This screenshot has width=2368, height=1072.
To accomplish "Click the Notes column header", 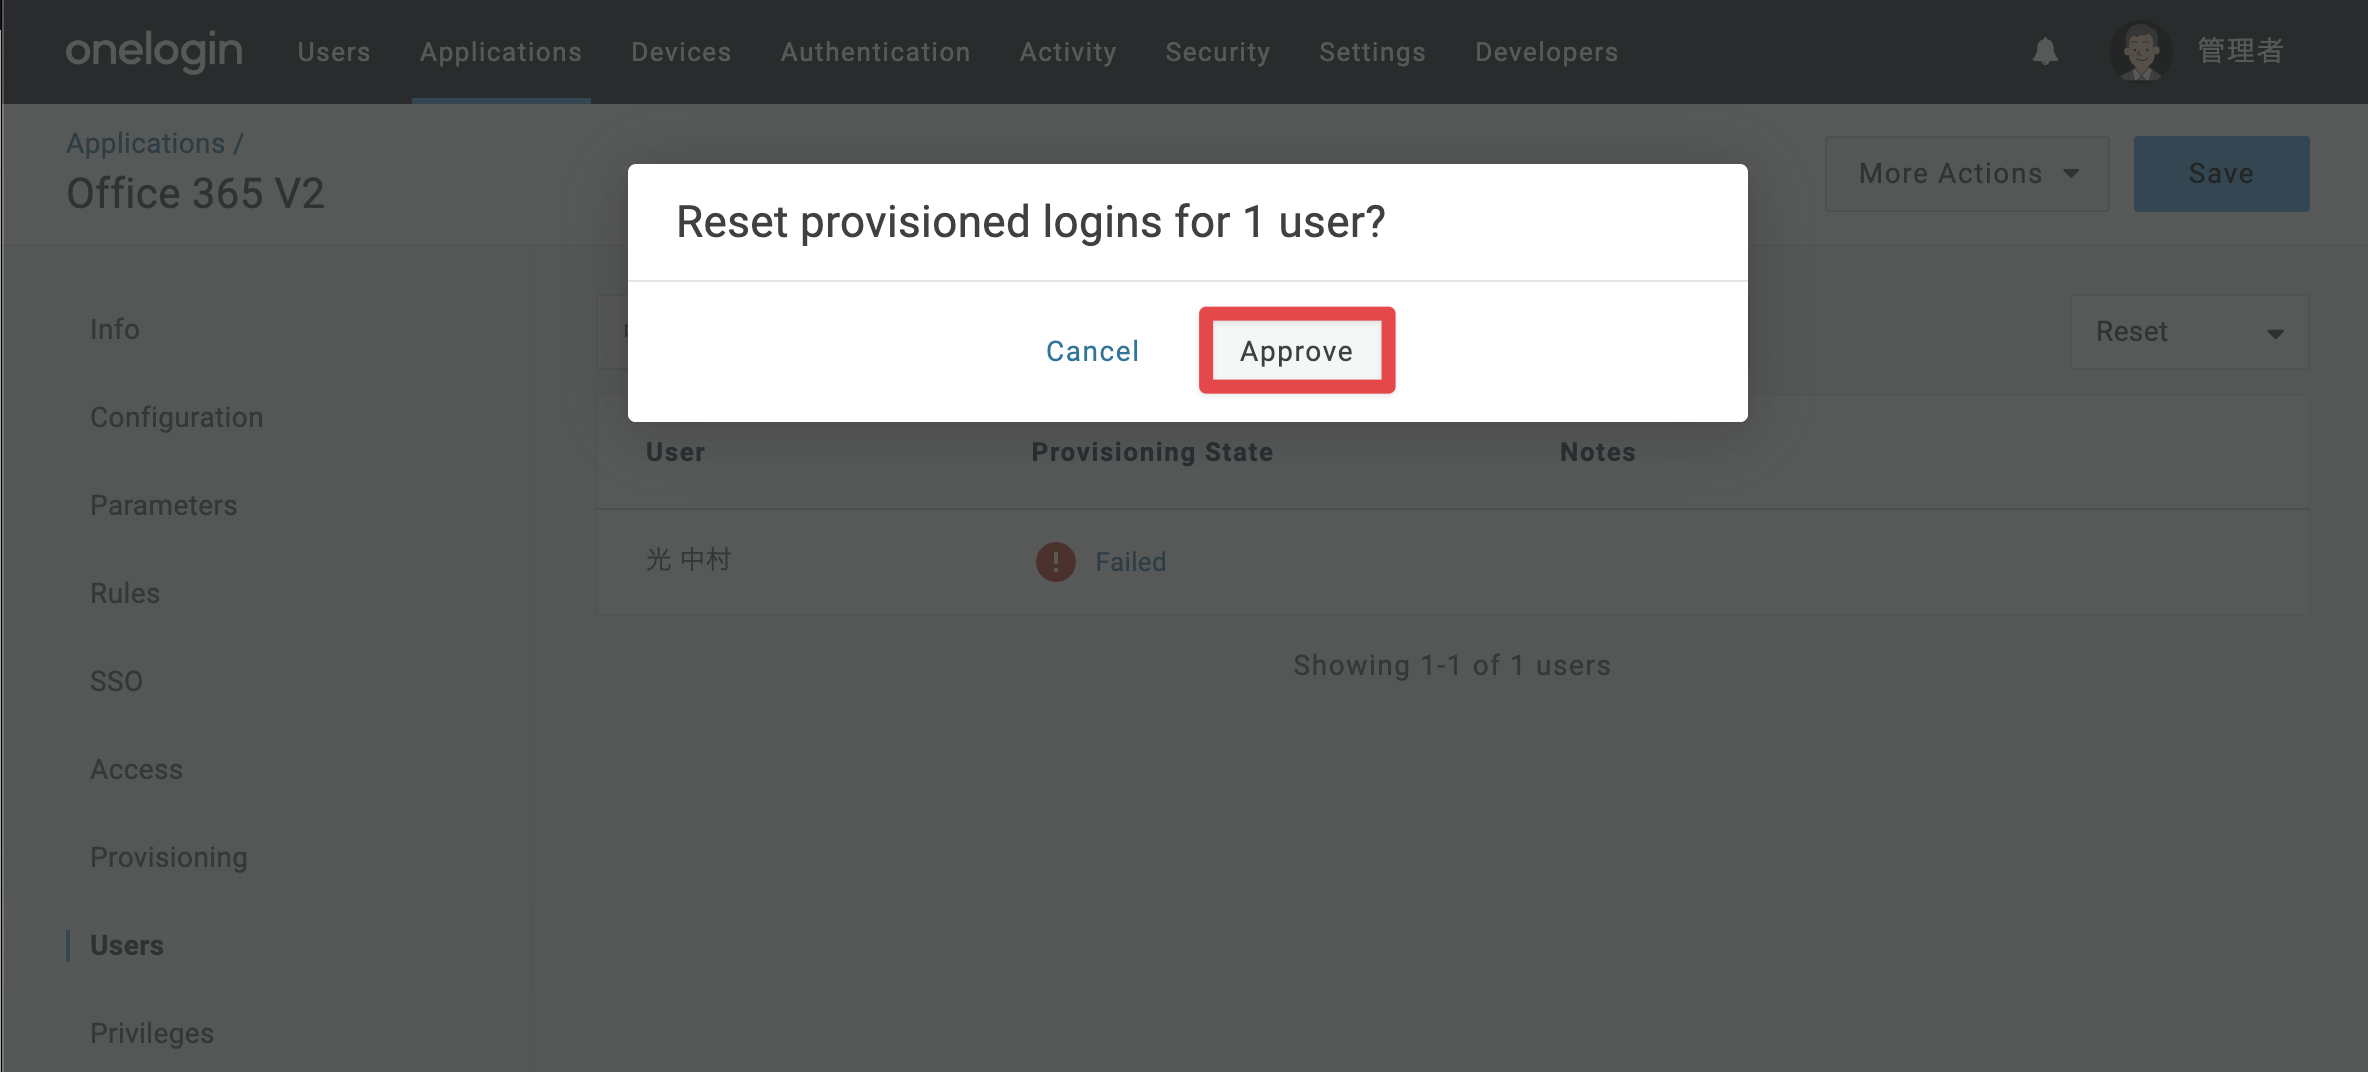I will tap(1598, 452).
